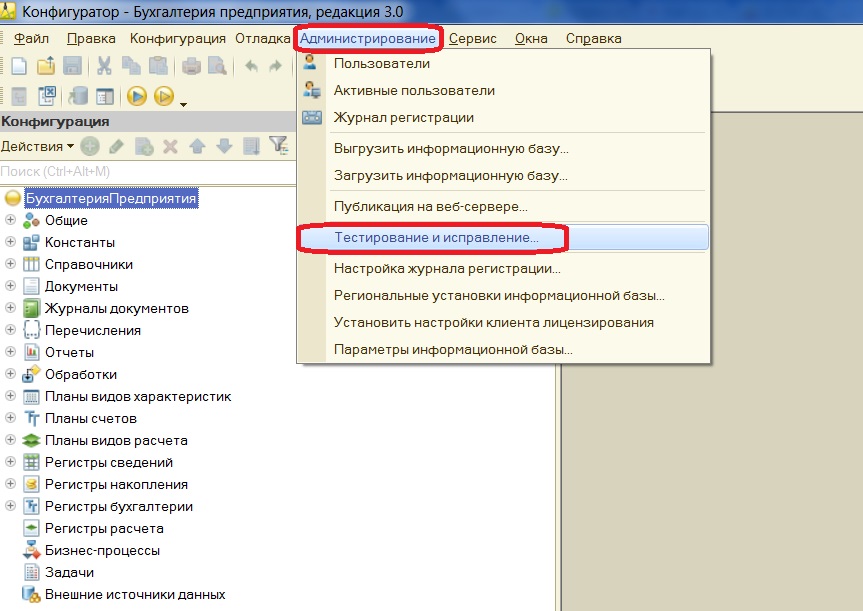This screenshot has height=611, width=863.
Task: Choose Пользователи from Администрирование menu
Action: pyautogui.click(x=502, y=63)
